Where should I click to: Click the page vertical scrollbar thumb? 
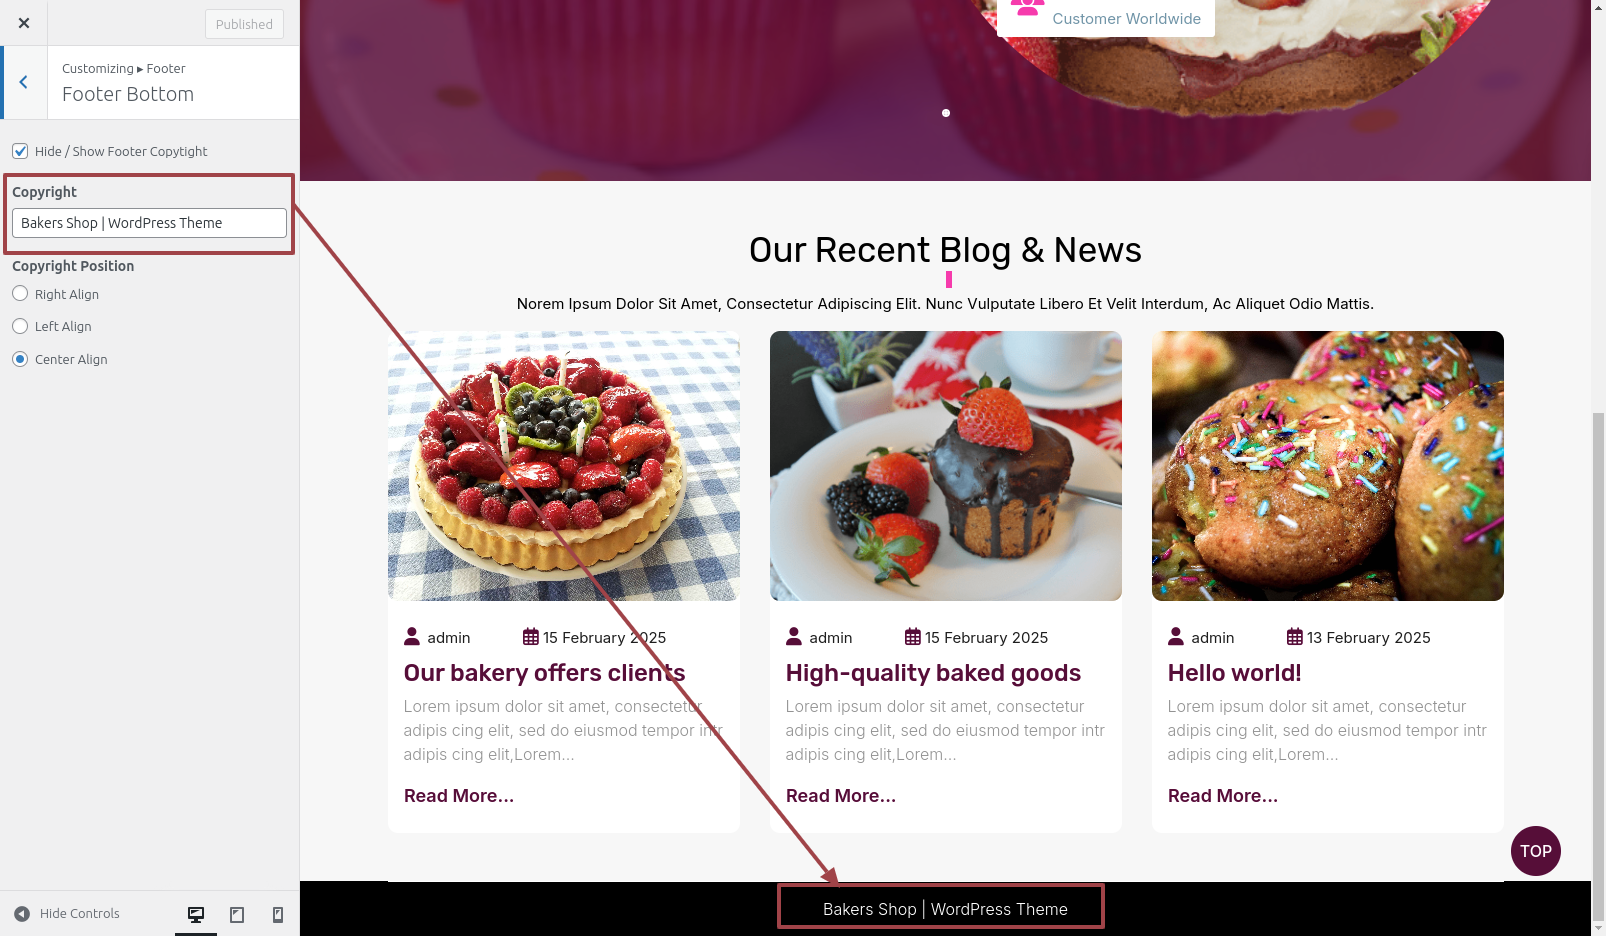[x=1598, y=668]
